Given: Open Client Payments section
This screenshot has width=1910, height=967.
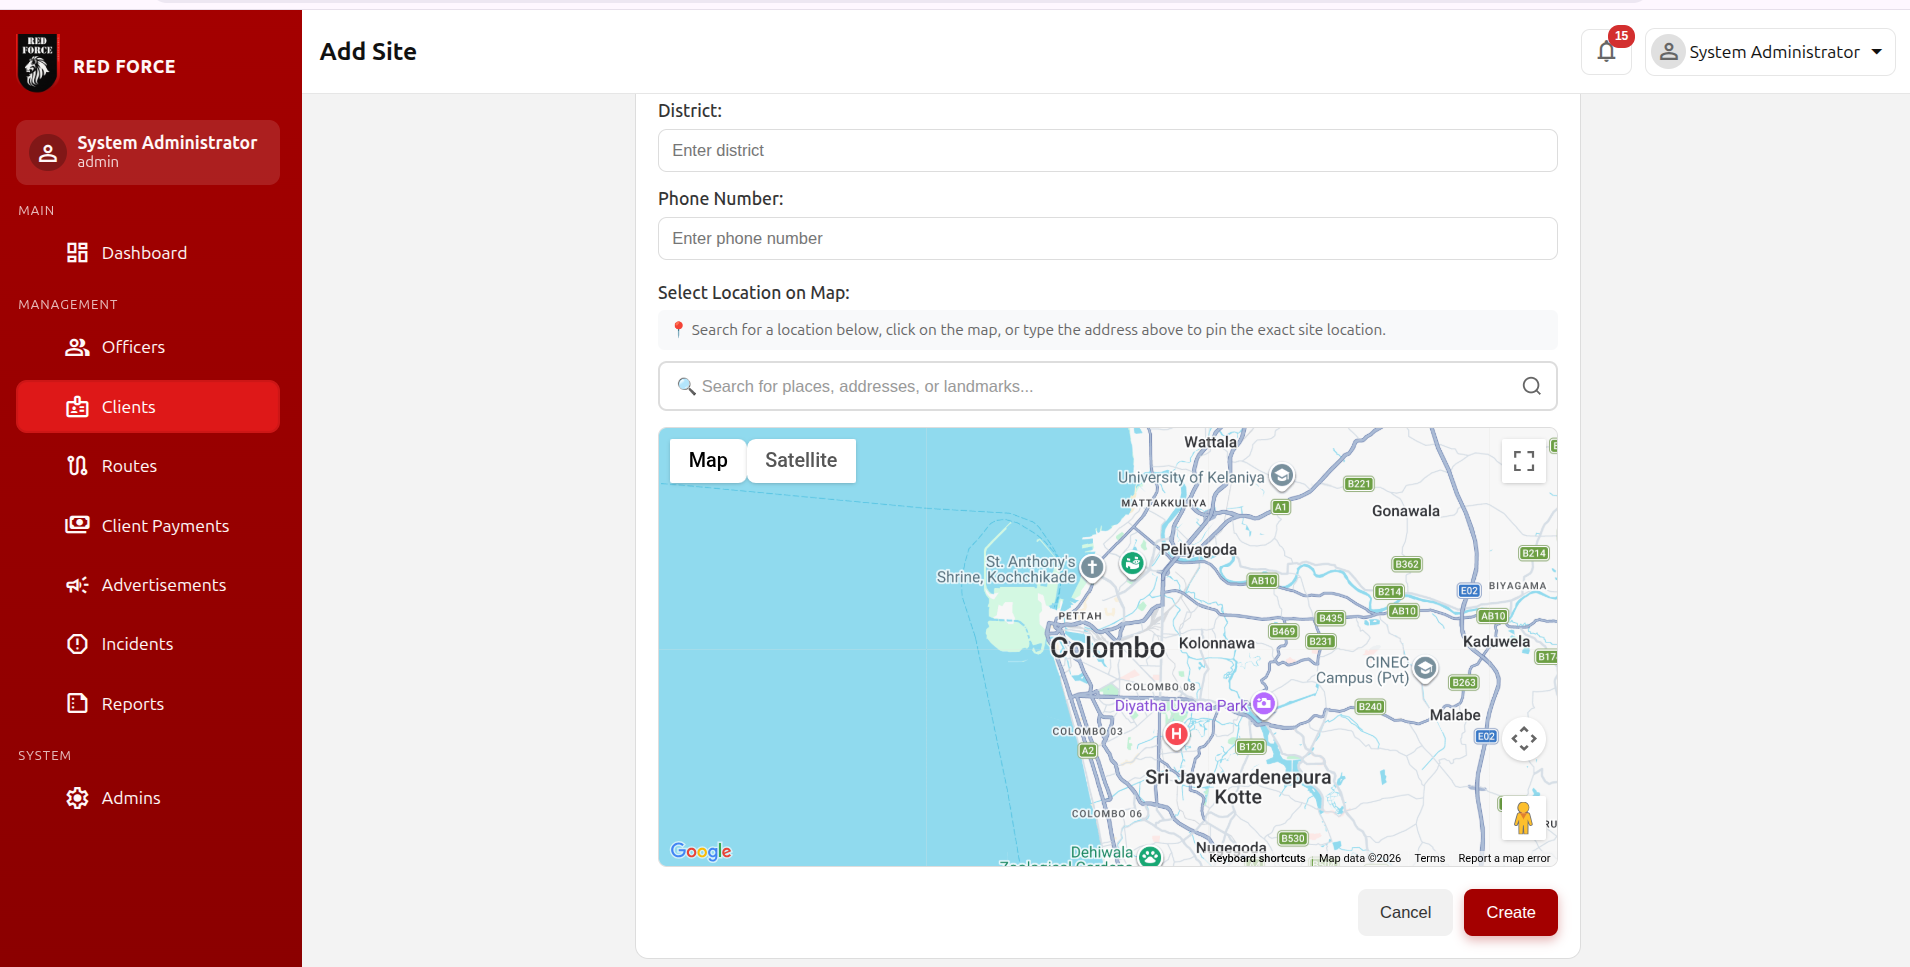Looking at the screenshot, I should [165, 526].
